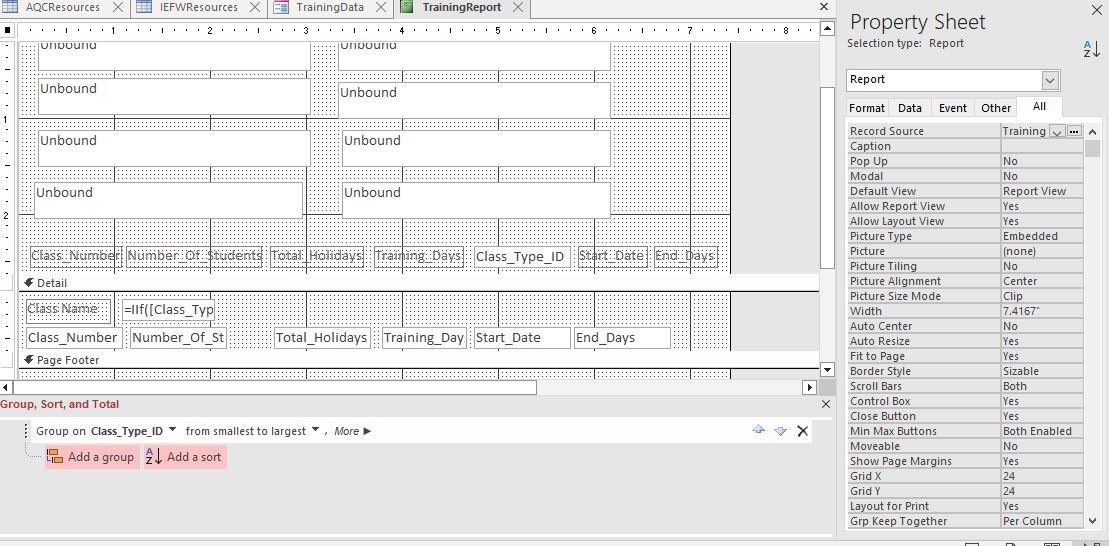Select the =IIf([Class_Typ expression textbox
1109x546 pixels.
168,310
